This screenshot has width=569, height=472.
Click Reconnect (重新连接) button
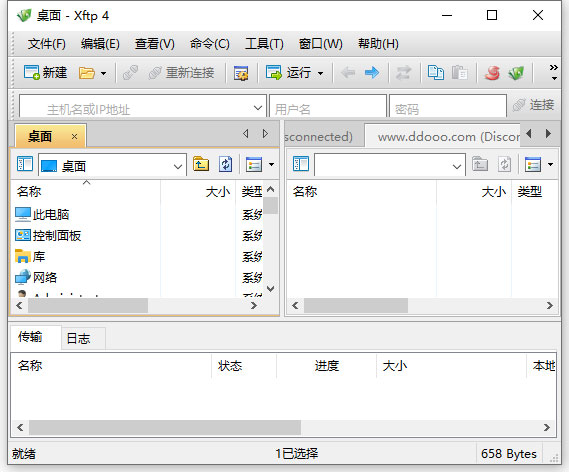(181, 73)
